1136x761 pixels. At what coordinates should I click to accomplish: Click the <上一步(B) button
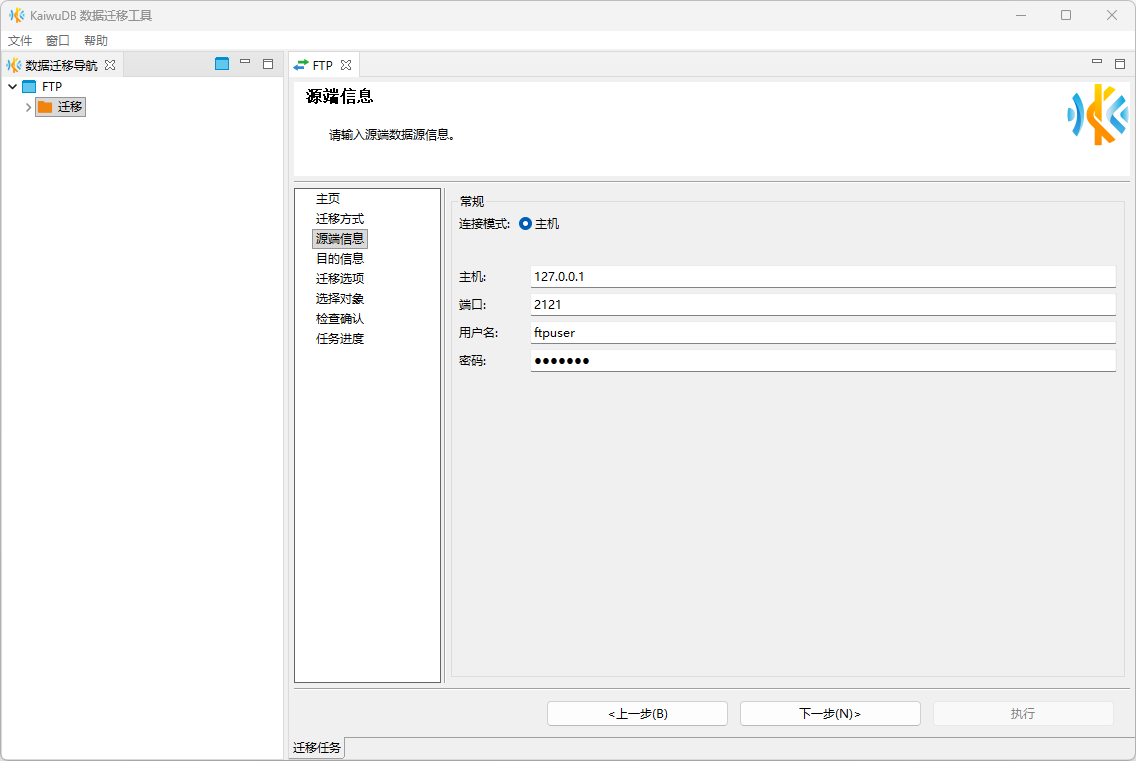[x=637, y=714]
